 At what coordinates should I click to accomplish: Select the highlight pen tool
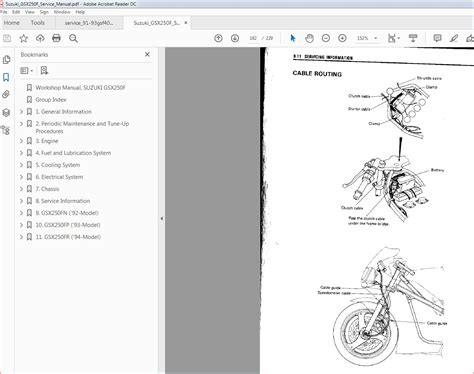[454, 38]
